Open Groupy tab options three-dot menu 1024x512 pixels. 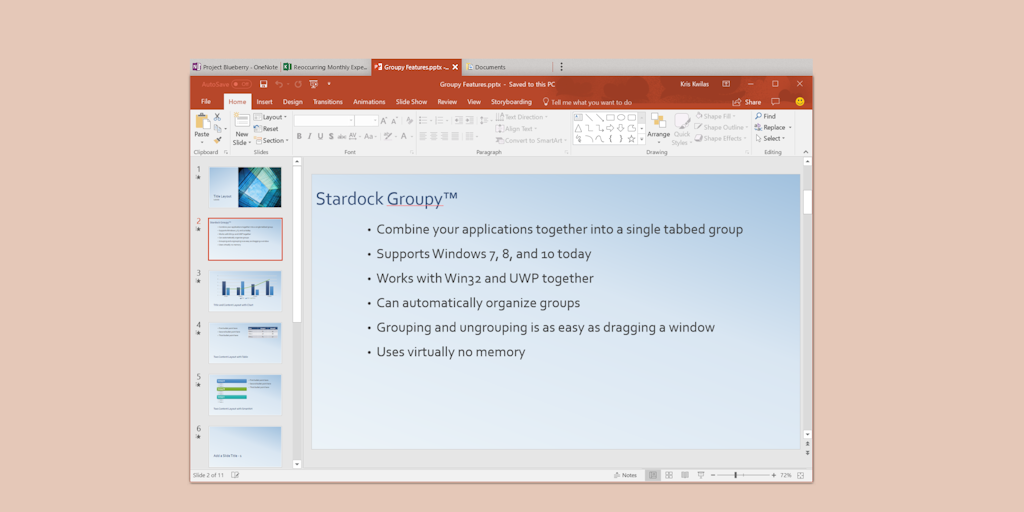(x=561, y=67)
